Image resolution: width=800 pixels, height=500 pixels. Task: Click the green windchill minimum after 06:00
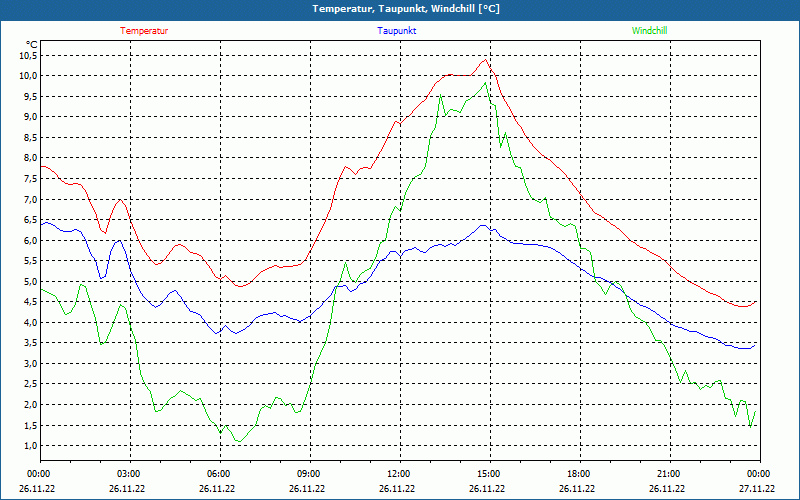coord(239,441)
